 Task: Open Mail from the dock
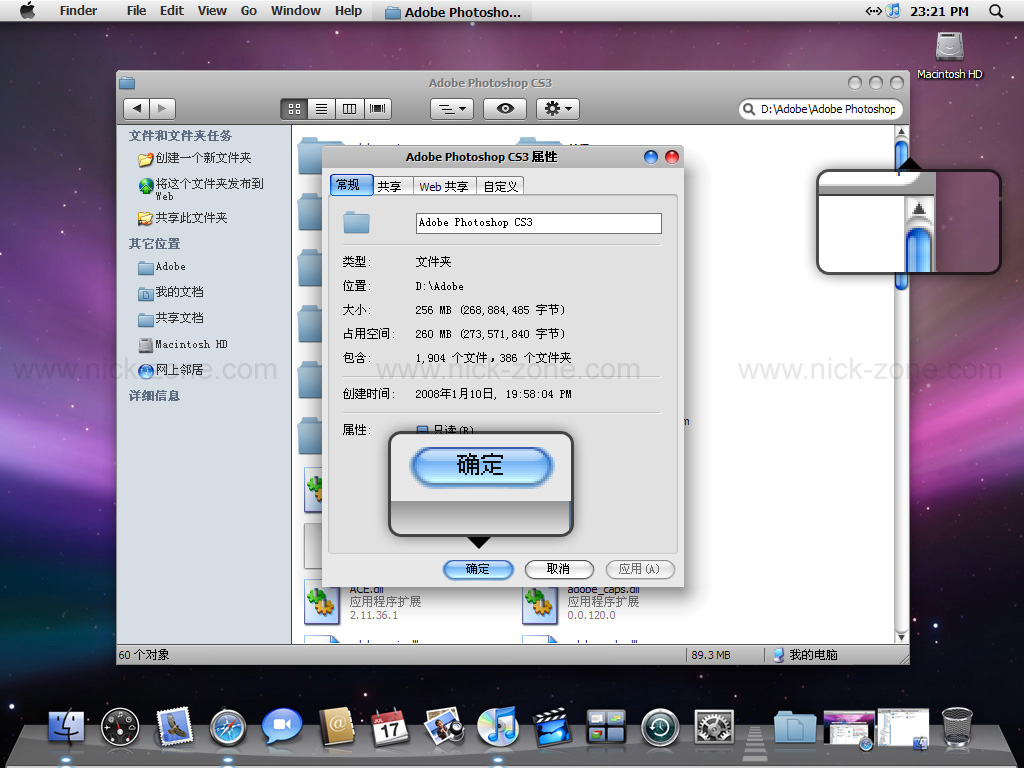click(175, 726)
